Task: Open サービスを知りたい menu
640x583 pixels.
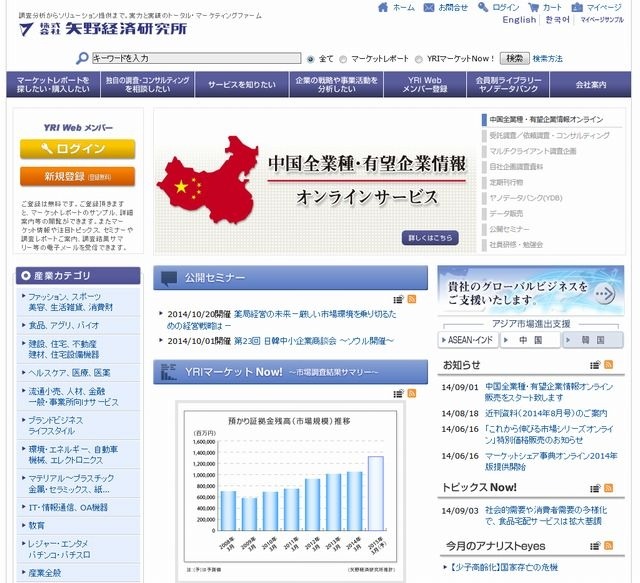Action: pyautogui.click(x=242, y=85)
